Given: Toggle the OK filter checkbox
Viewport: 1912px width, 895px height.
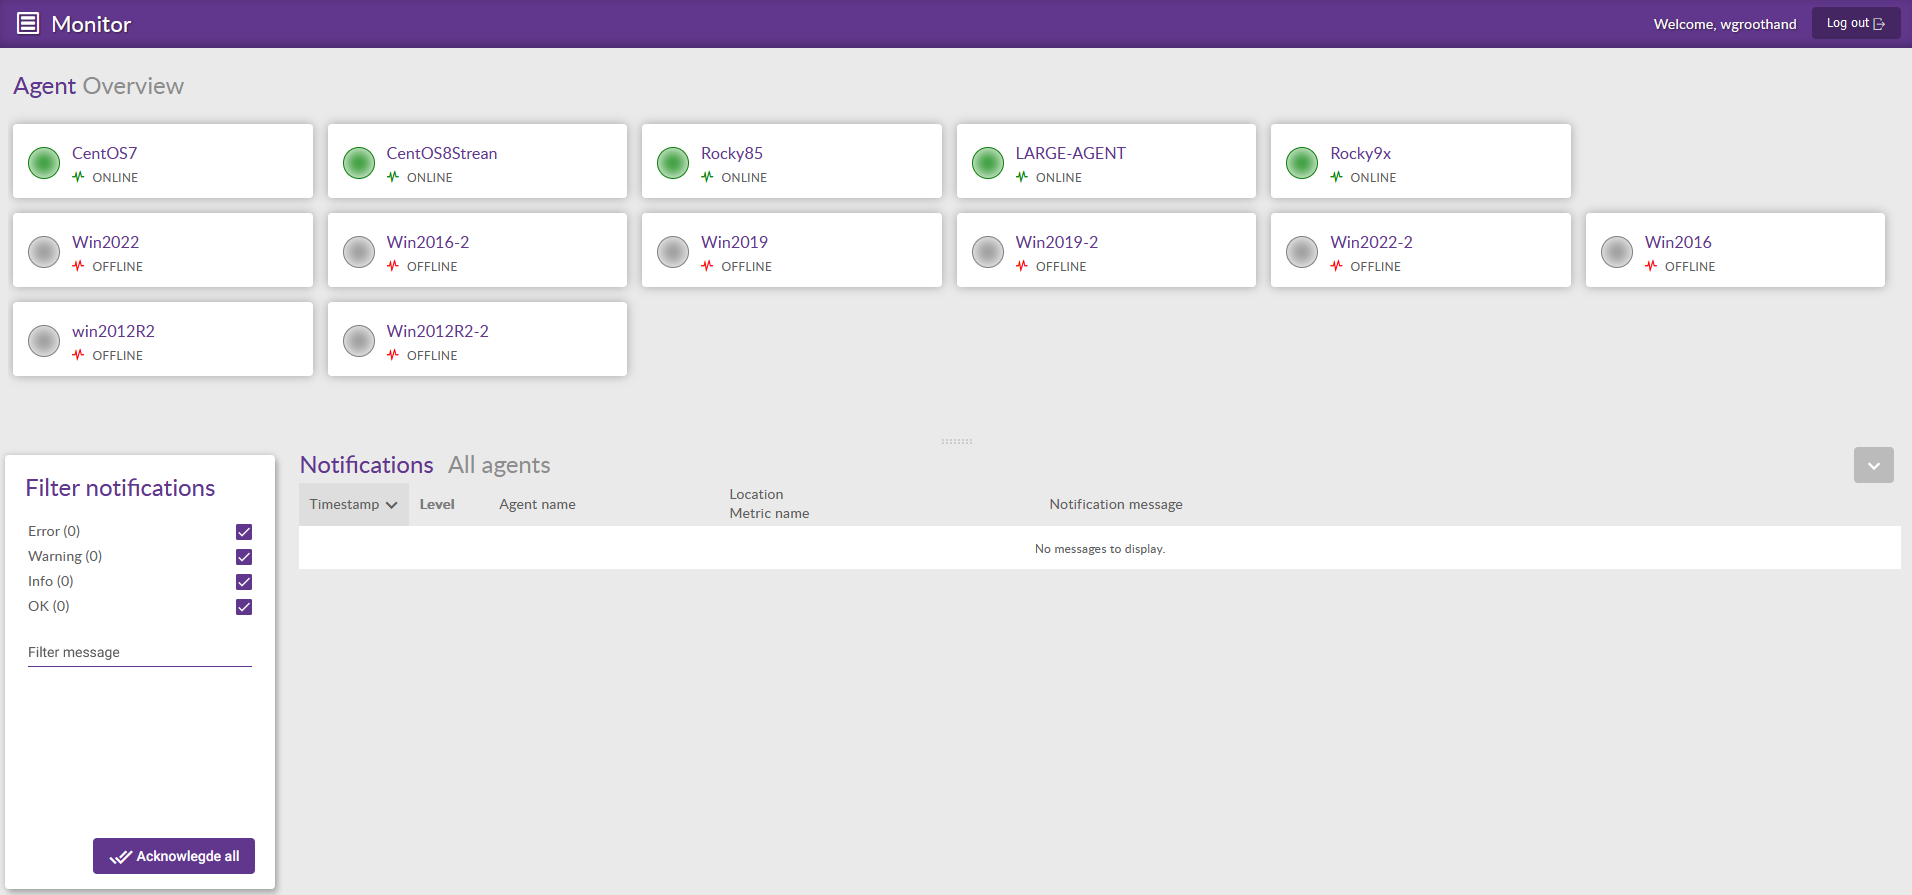Looking at the screenshot, I should click(x=244, y=607).
